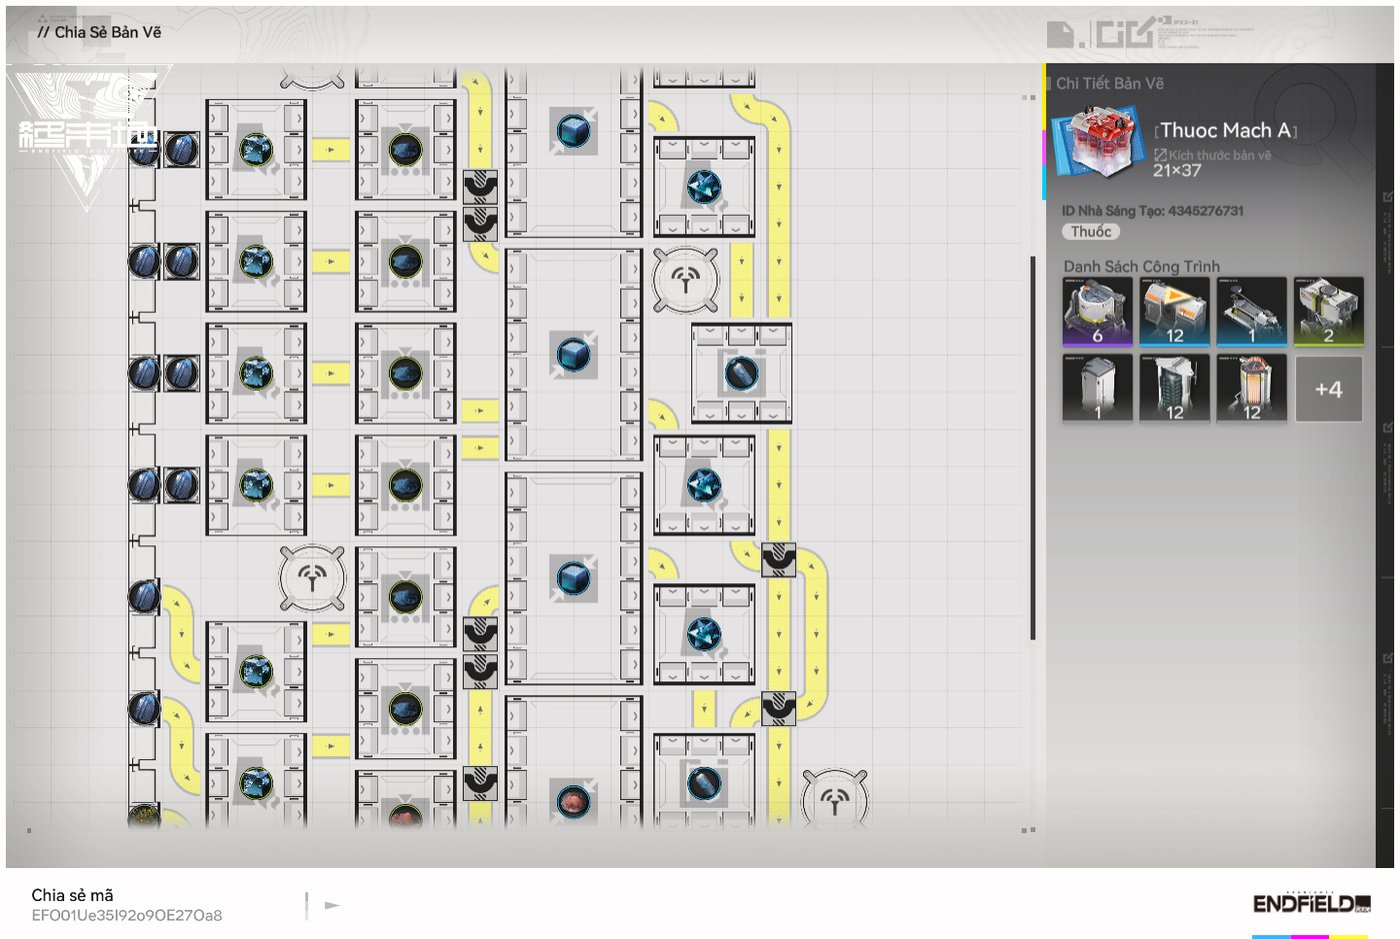Select the blue-tier conveyor arm building with count 1
This screenshot has height=939, width=1400.
pos(1251,312)
